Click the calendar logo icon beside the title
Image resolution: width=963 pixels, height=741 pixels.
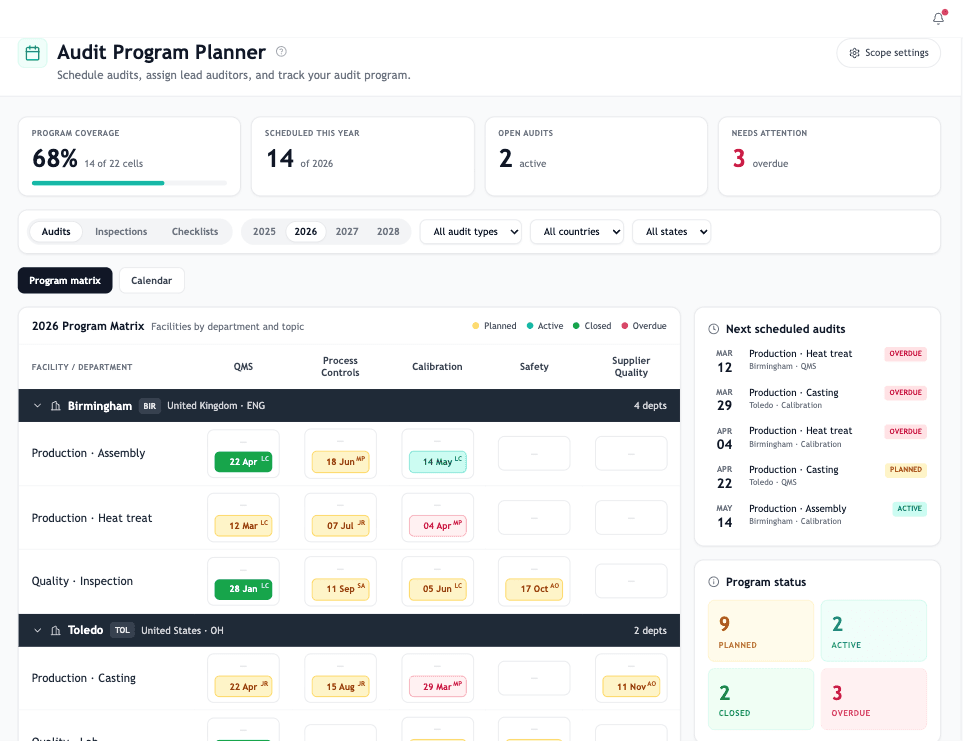point(33,53)
